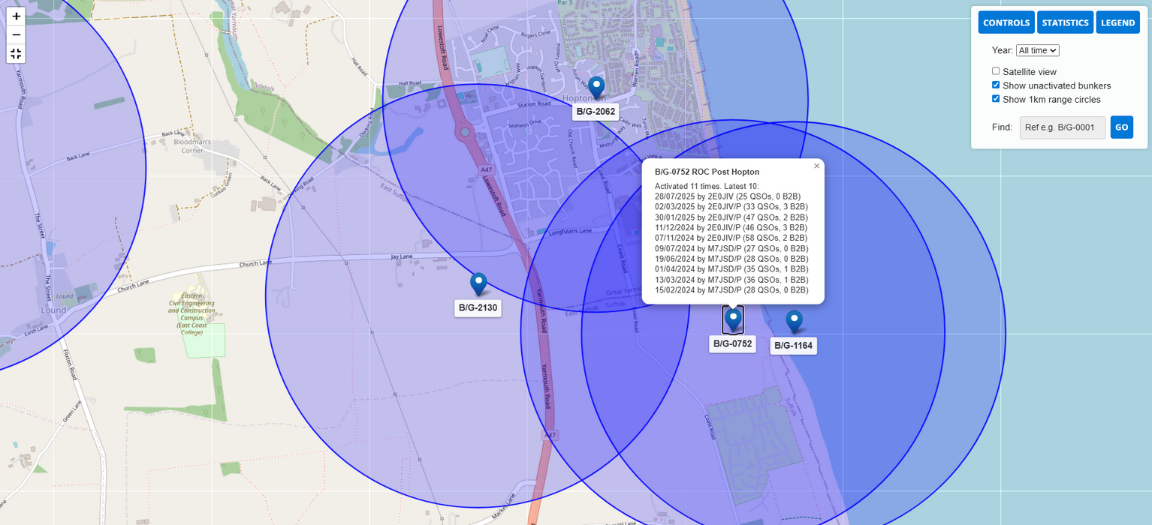Close the ROC Post Hopton popup
The width and height of the screenshot is (1152, 525).
coord(816,166)
